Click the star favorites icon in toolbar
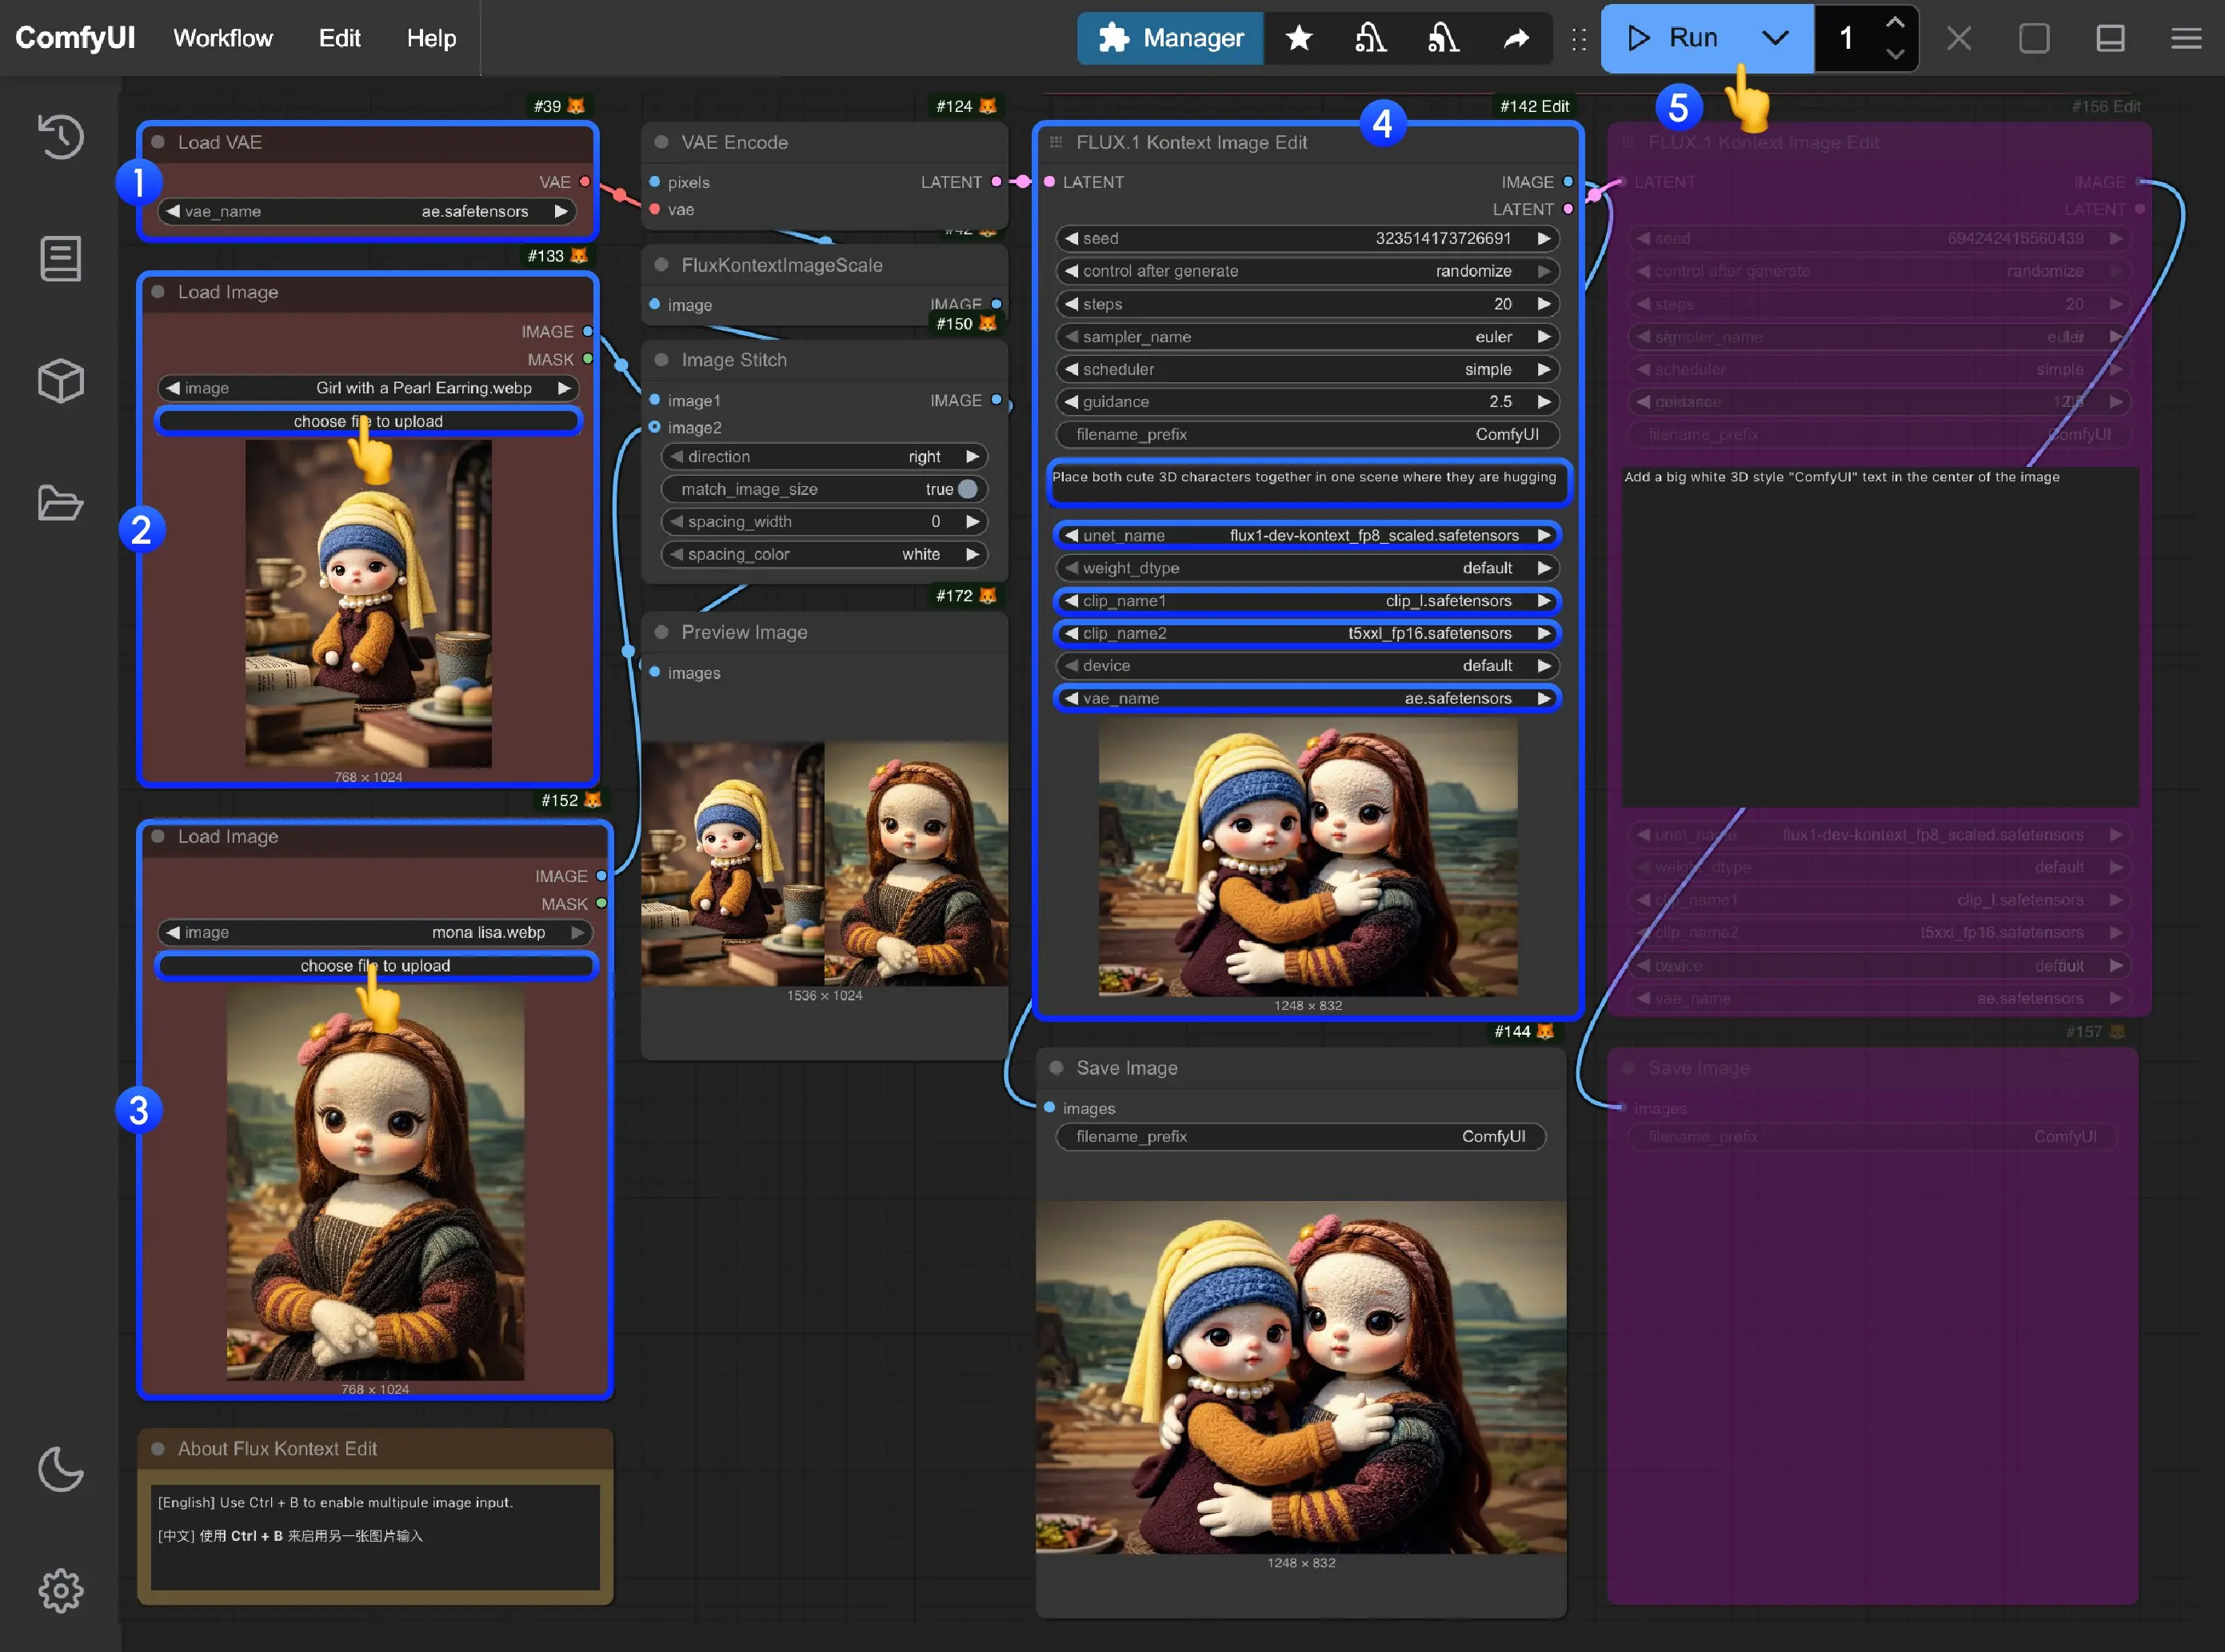The height and width of the screenshot is (1652, 2225). click(x=1298, y=38)
